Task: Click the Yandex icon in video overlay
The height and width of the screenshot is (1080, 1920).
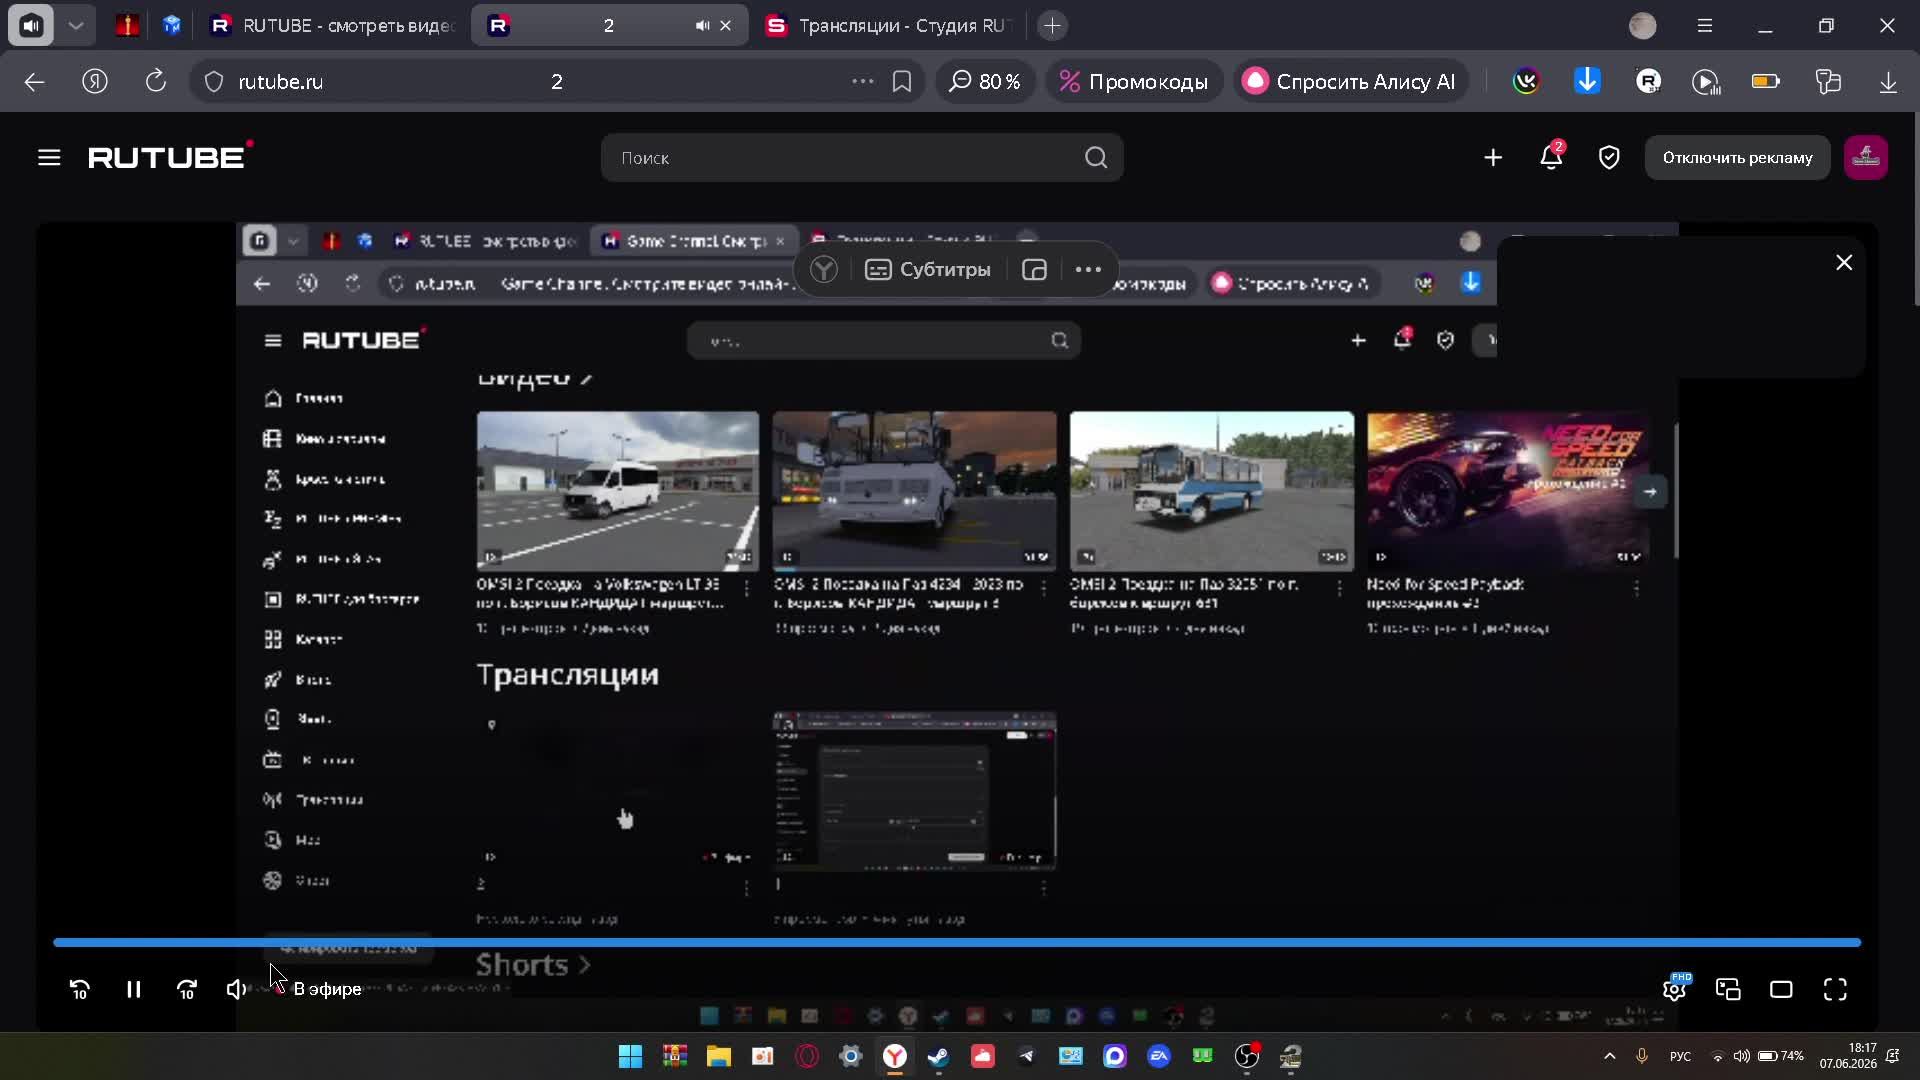Action: pos(824,269)
